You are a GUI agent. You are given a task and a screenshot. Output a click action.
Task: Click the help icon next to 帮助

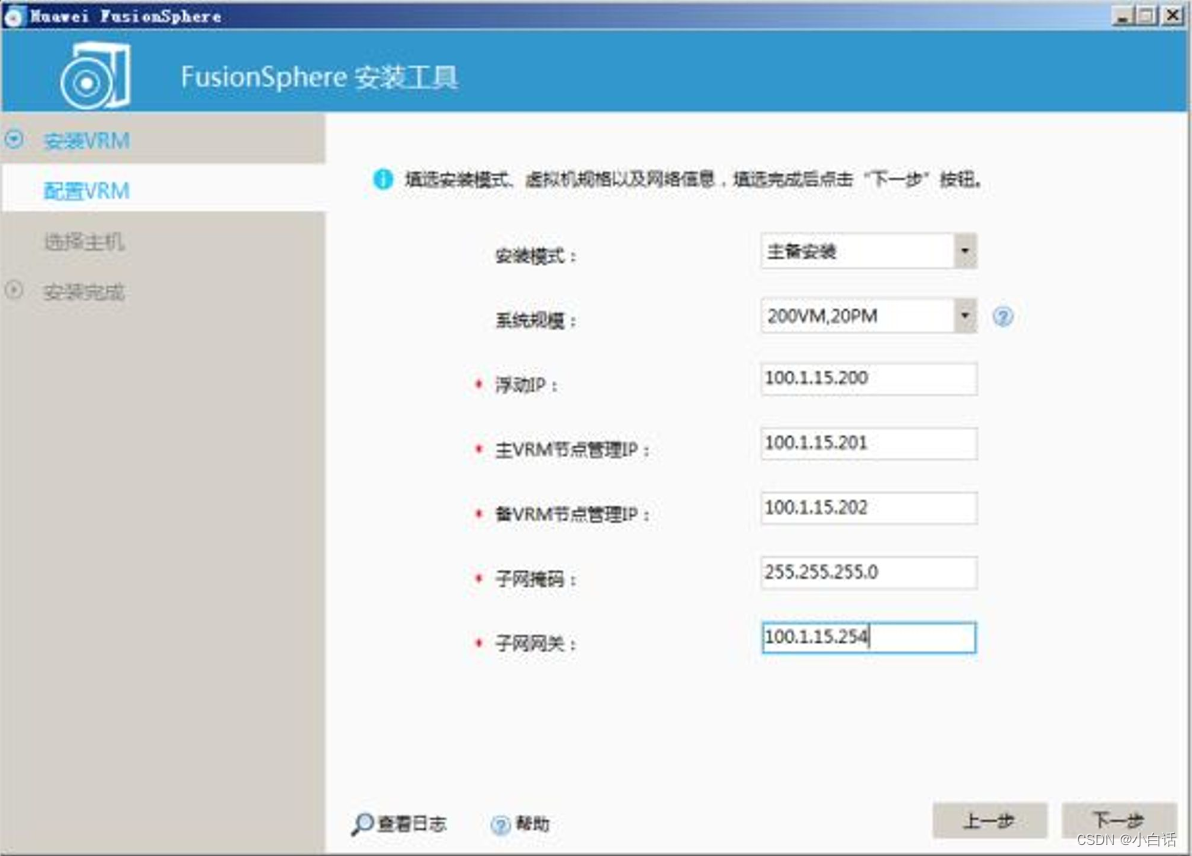click(500, 825)
